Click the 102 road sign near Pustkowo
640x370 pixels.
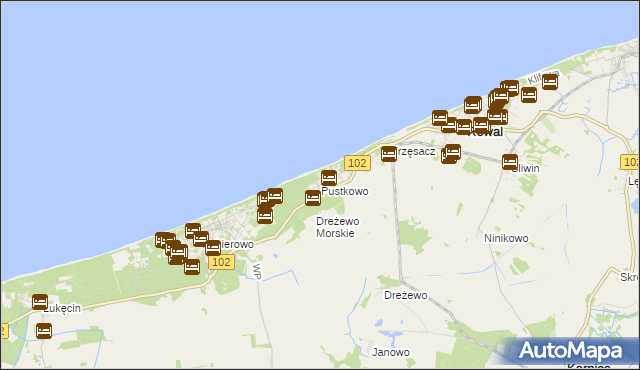(357, 163)
